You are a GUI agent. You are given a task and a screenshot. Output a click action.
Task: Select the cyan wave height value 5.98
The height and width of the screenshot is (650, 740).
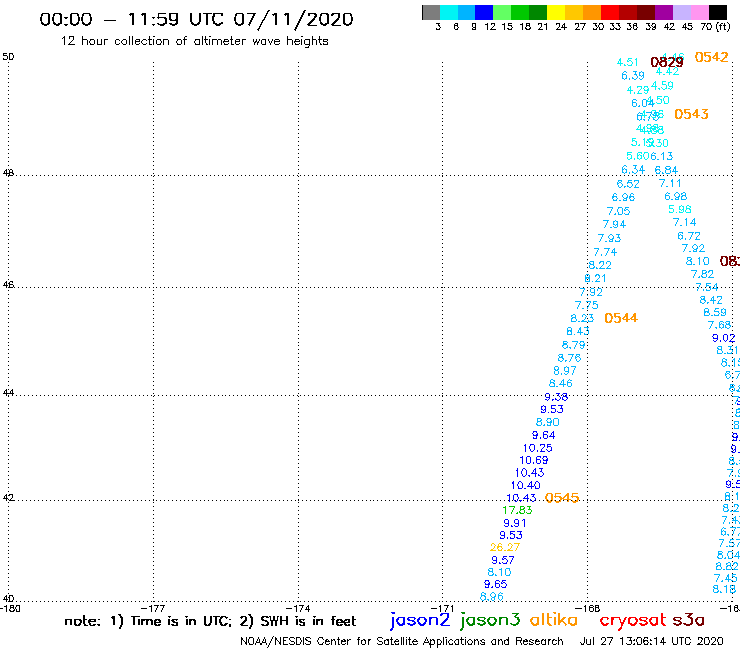[x=680, y=210]
